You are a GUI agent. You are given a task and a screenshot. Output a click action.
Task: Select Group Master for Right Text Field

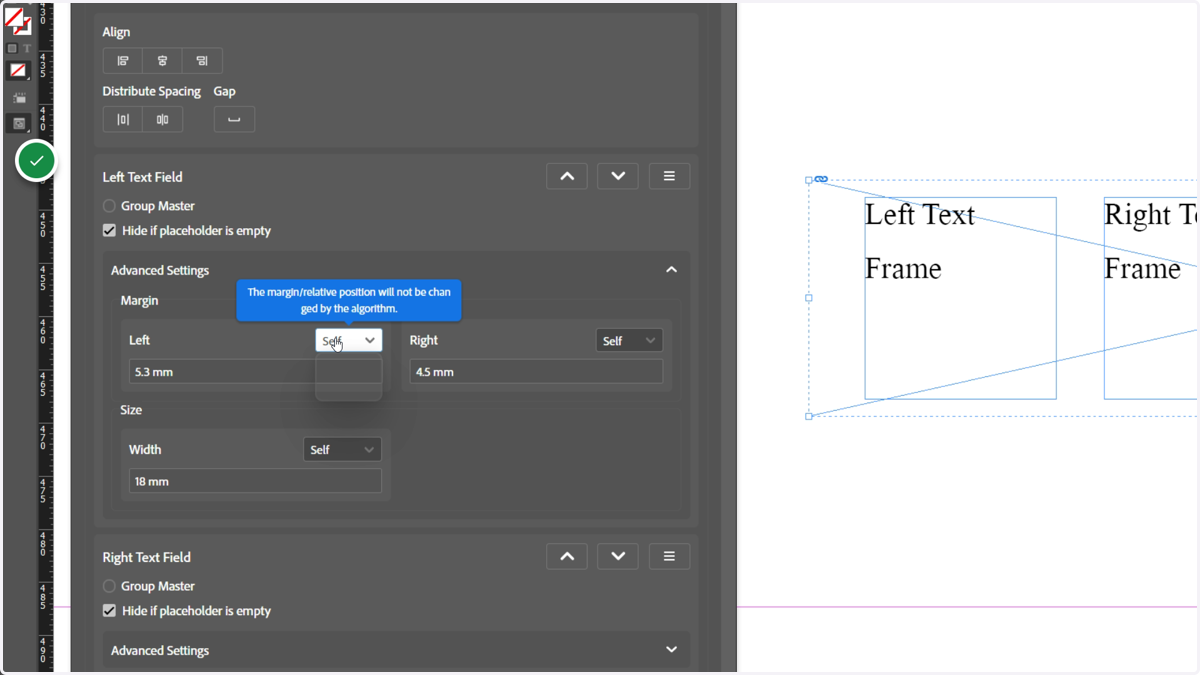tap(109, 586)
